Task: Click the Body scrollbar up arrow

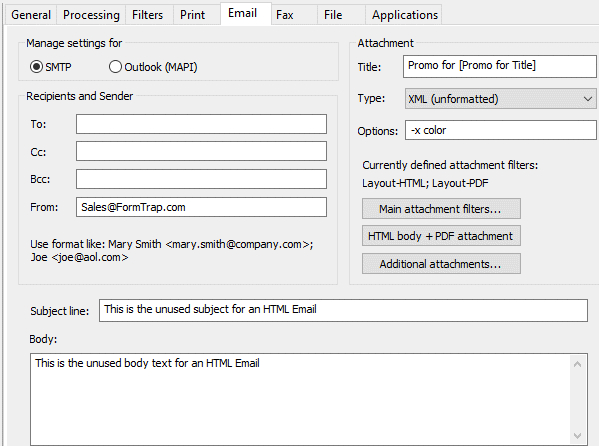Action: coord(578,364)
